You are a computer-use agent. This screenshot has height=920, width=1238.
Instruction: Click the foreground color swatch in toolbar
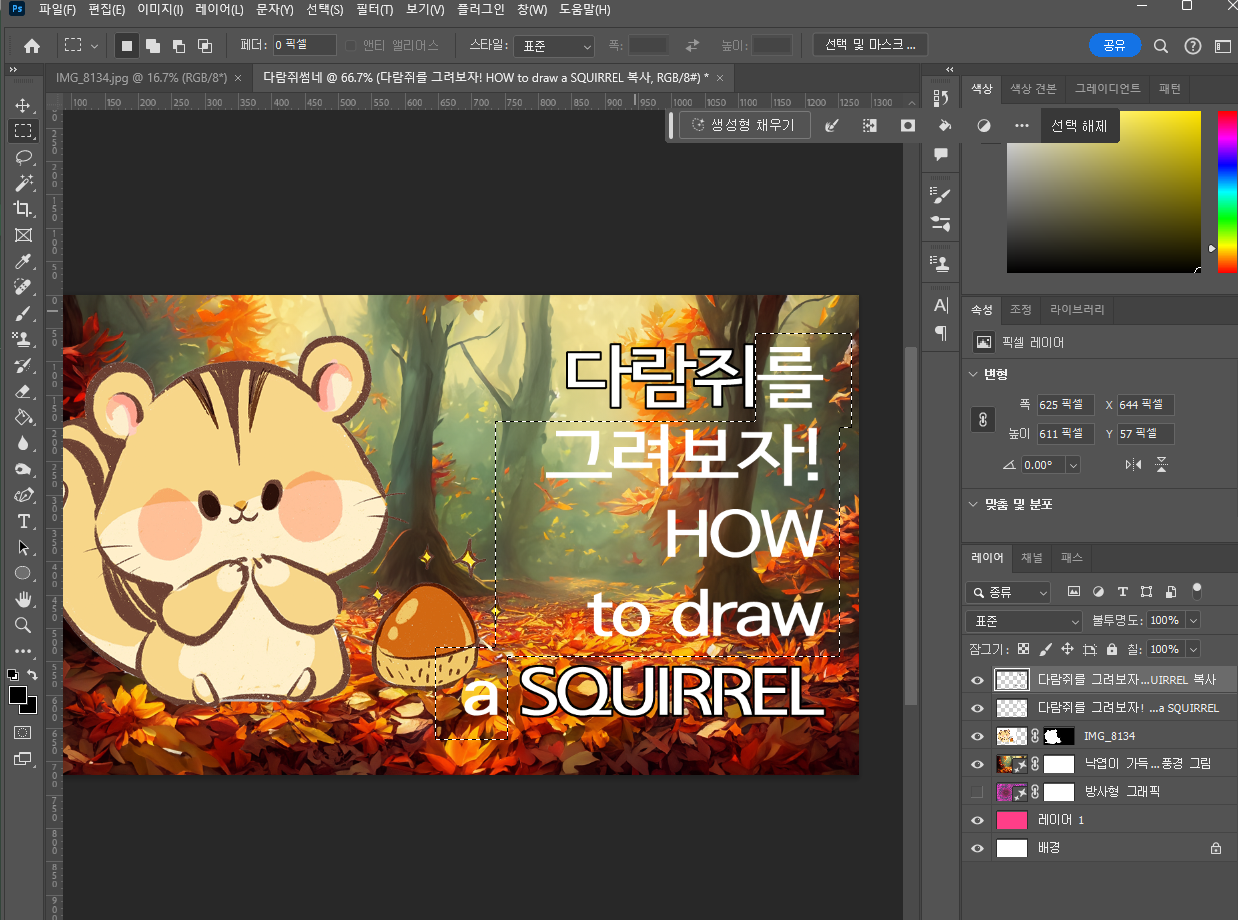point(18,695)
